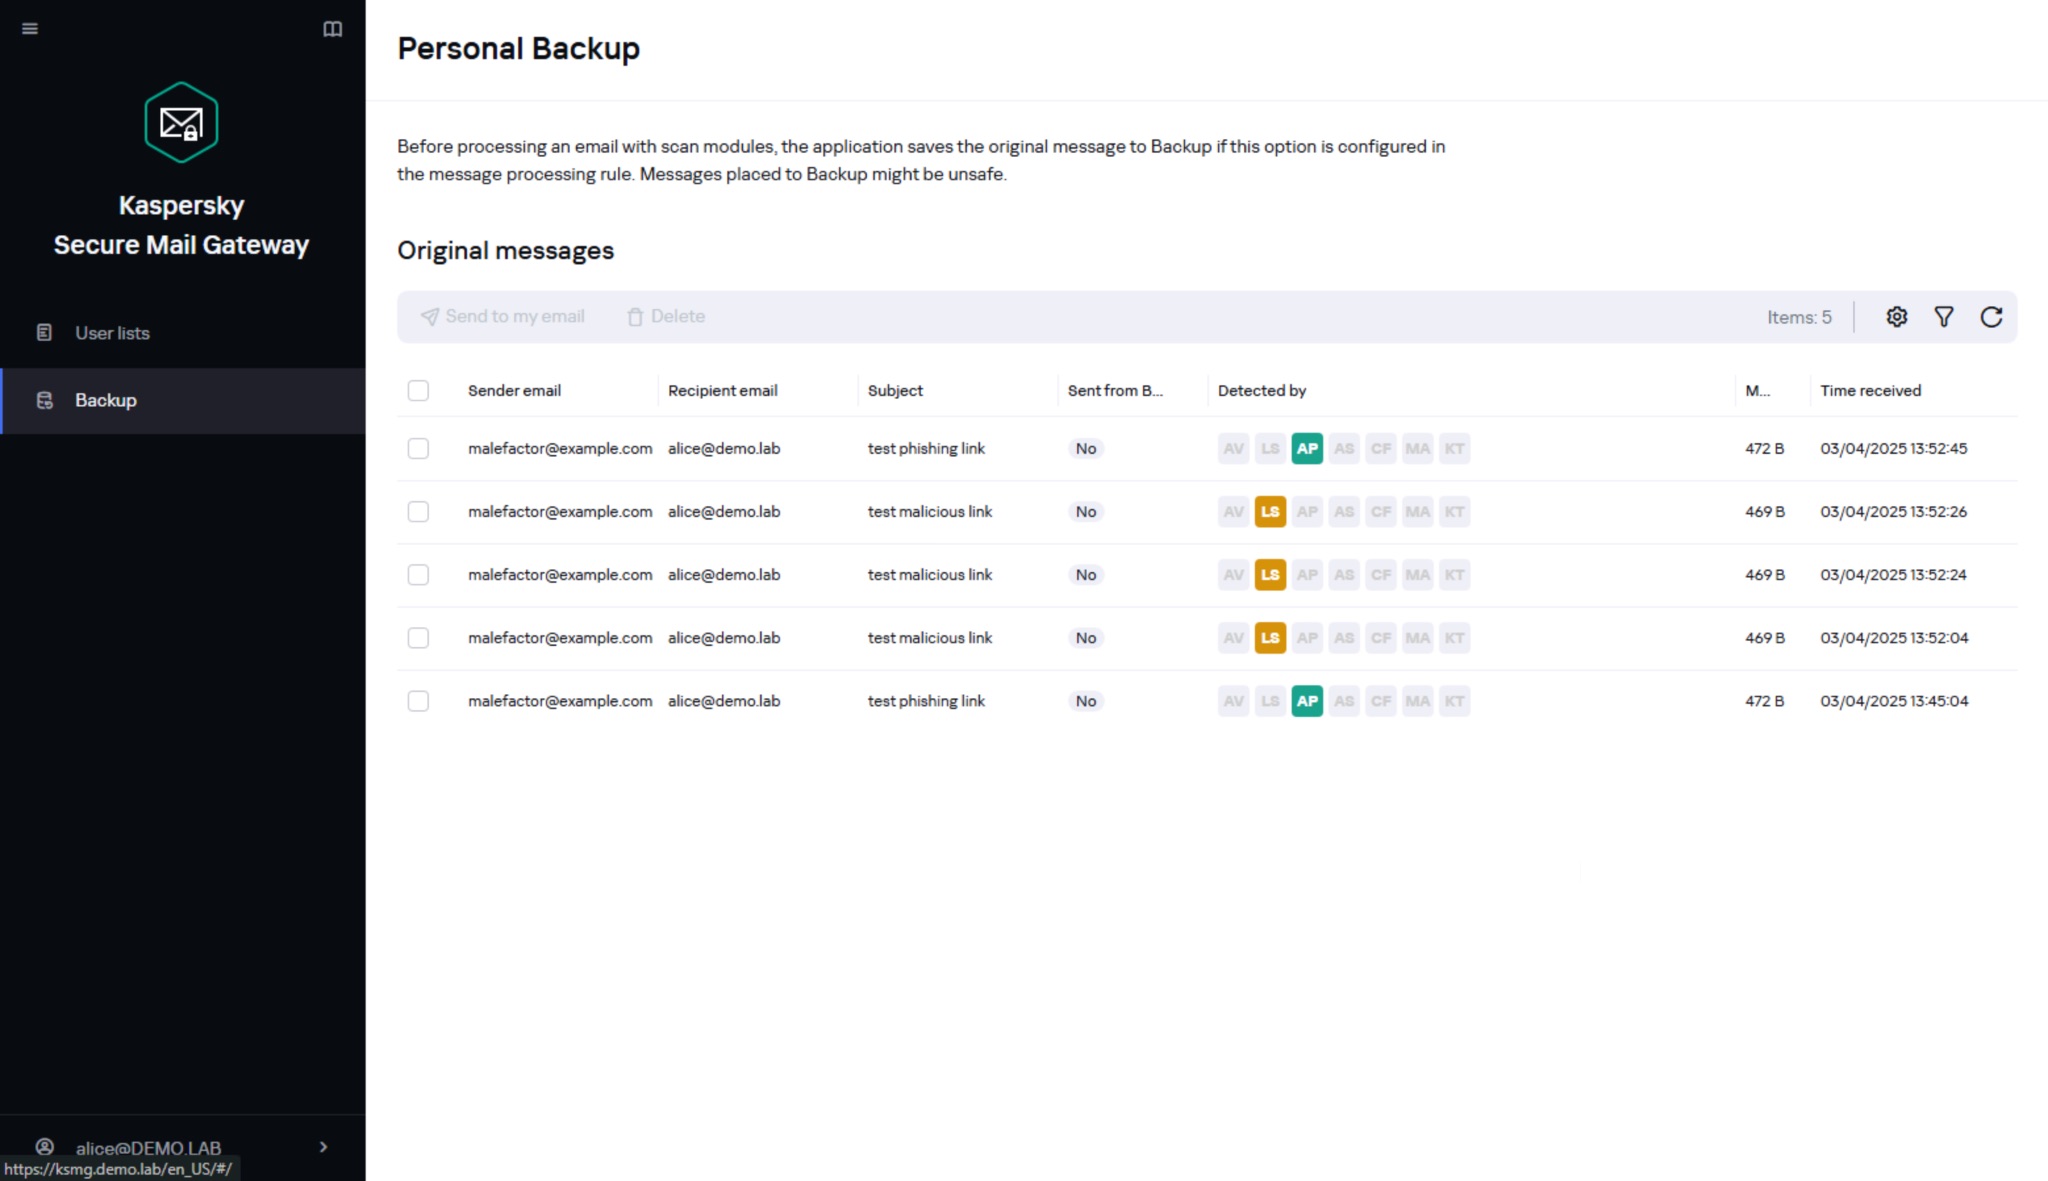Open the book help icon in the sidebar
Viewport: 2048px width, 1181px height.
[333, 29]
